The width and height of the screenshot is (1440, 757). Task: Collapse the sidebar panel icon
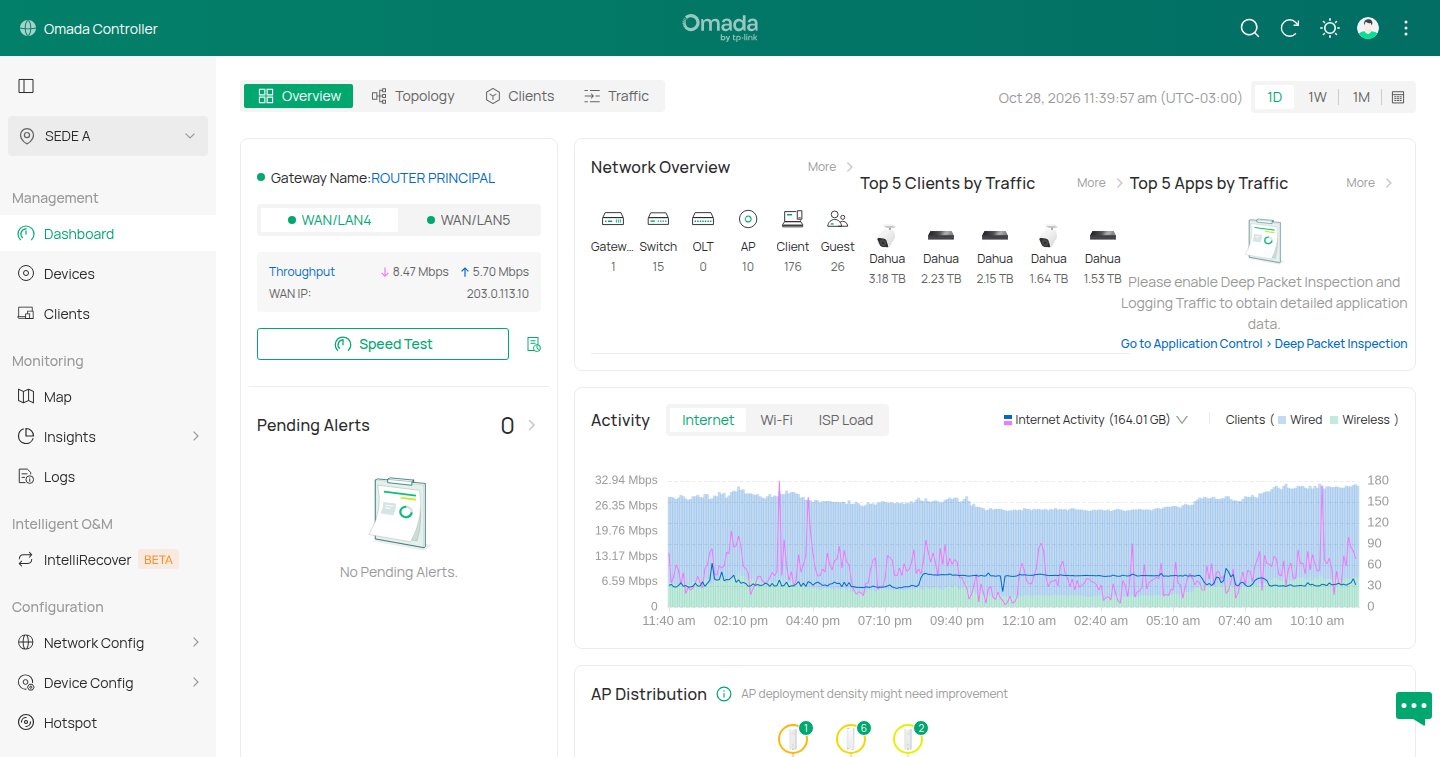click(27, 86)
